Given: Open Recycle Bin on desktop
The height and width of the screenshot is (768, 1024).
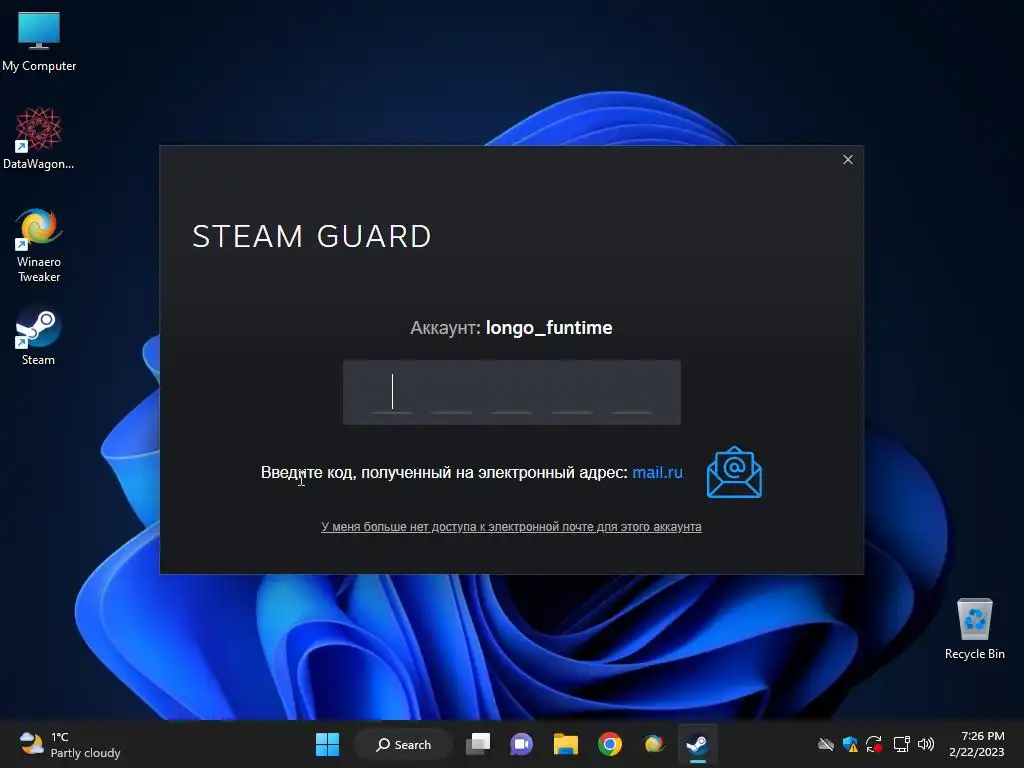Looking at the screenshot, I should (974, 629).
